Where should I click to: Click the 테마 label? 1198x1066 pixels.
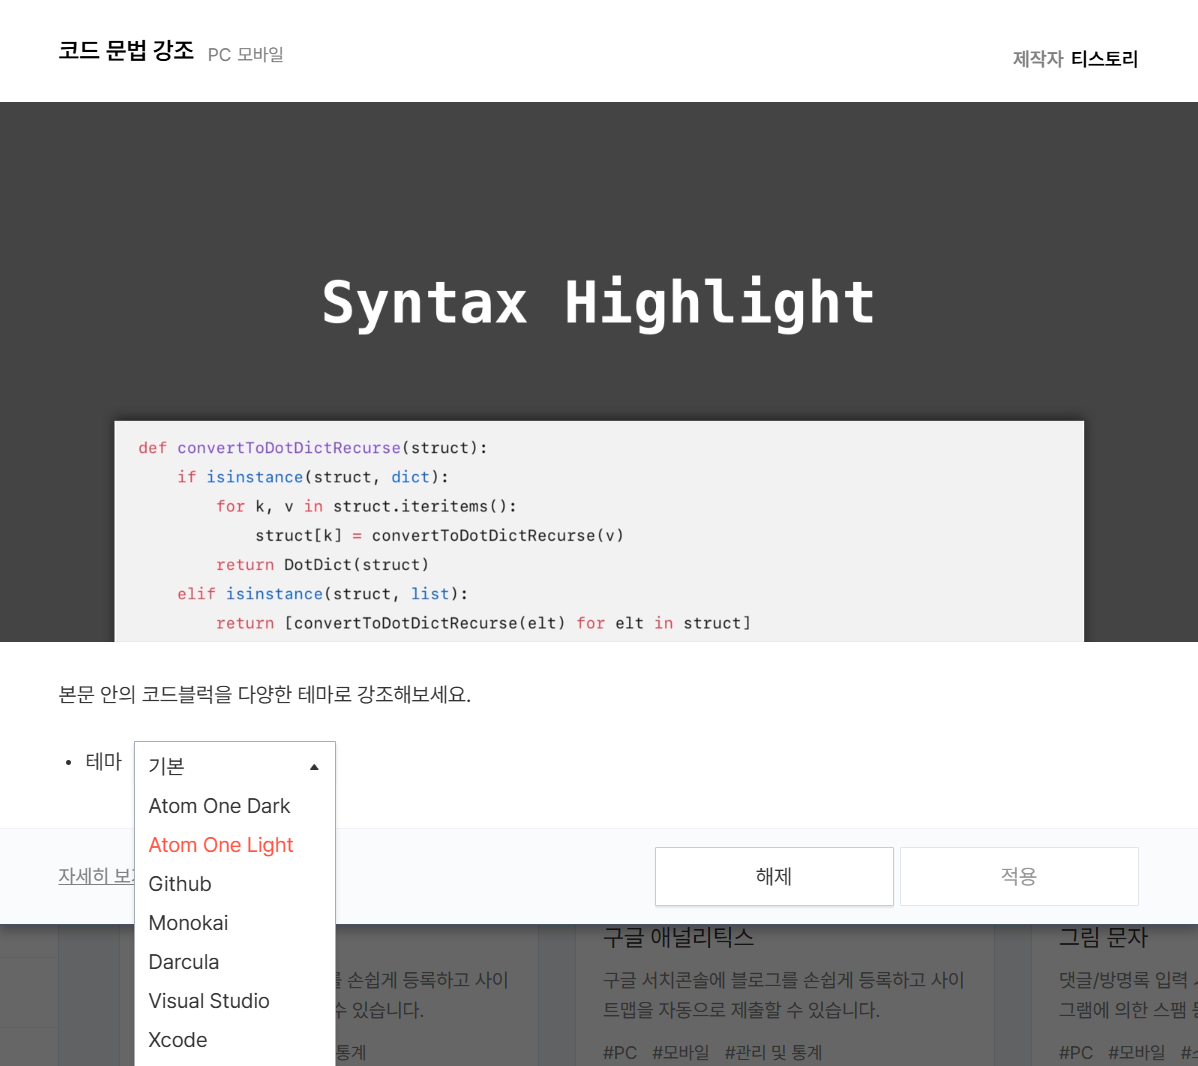pyautogui.click(x=103, y=762)
